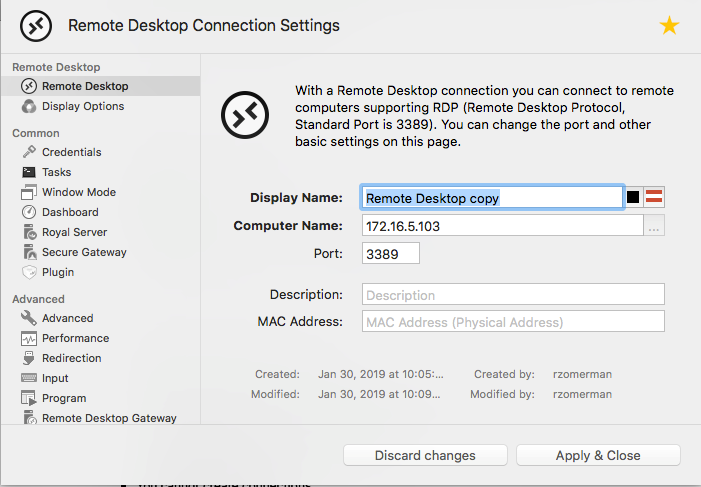Select the Window Mode page
This screenshot has height=487, width=701.
101,192
